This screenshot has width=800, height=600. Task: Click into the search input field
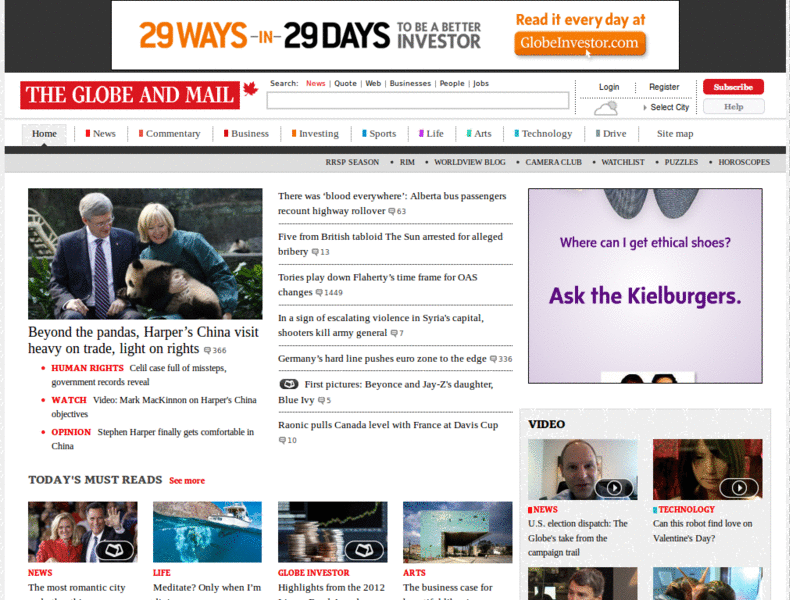pyautogui.click(x=418, y=101)
